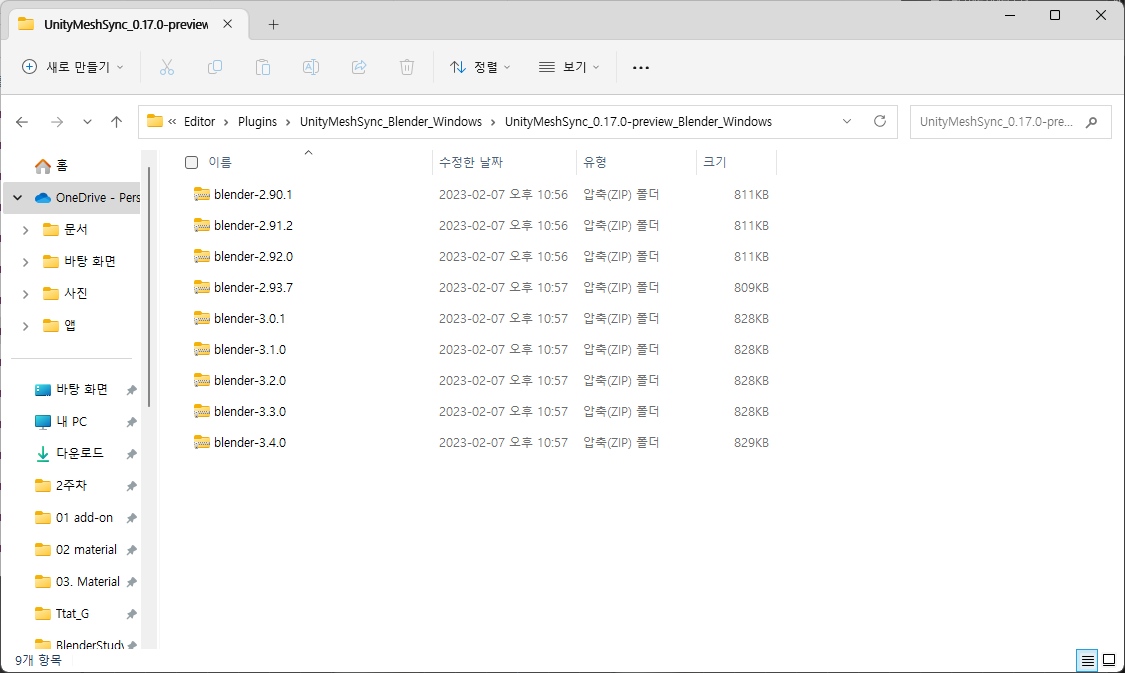This screenshot has height=673, width=1125.
Task: Refresh the current folder view
Action: point(880,121)
